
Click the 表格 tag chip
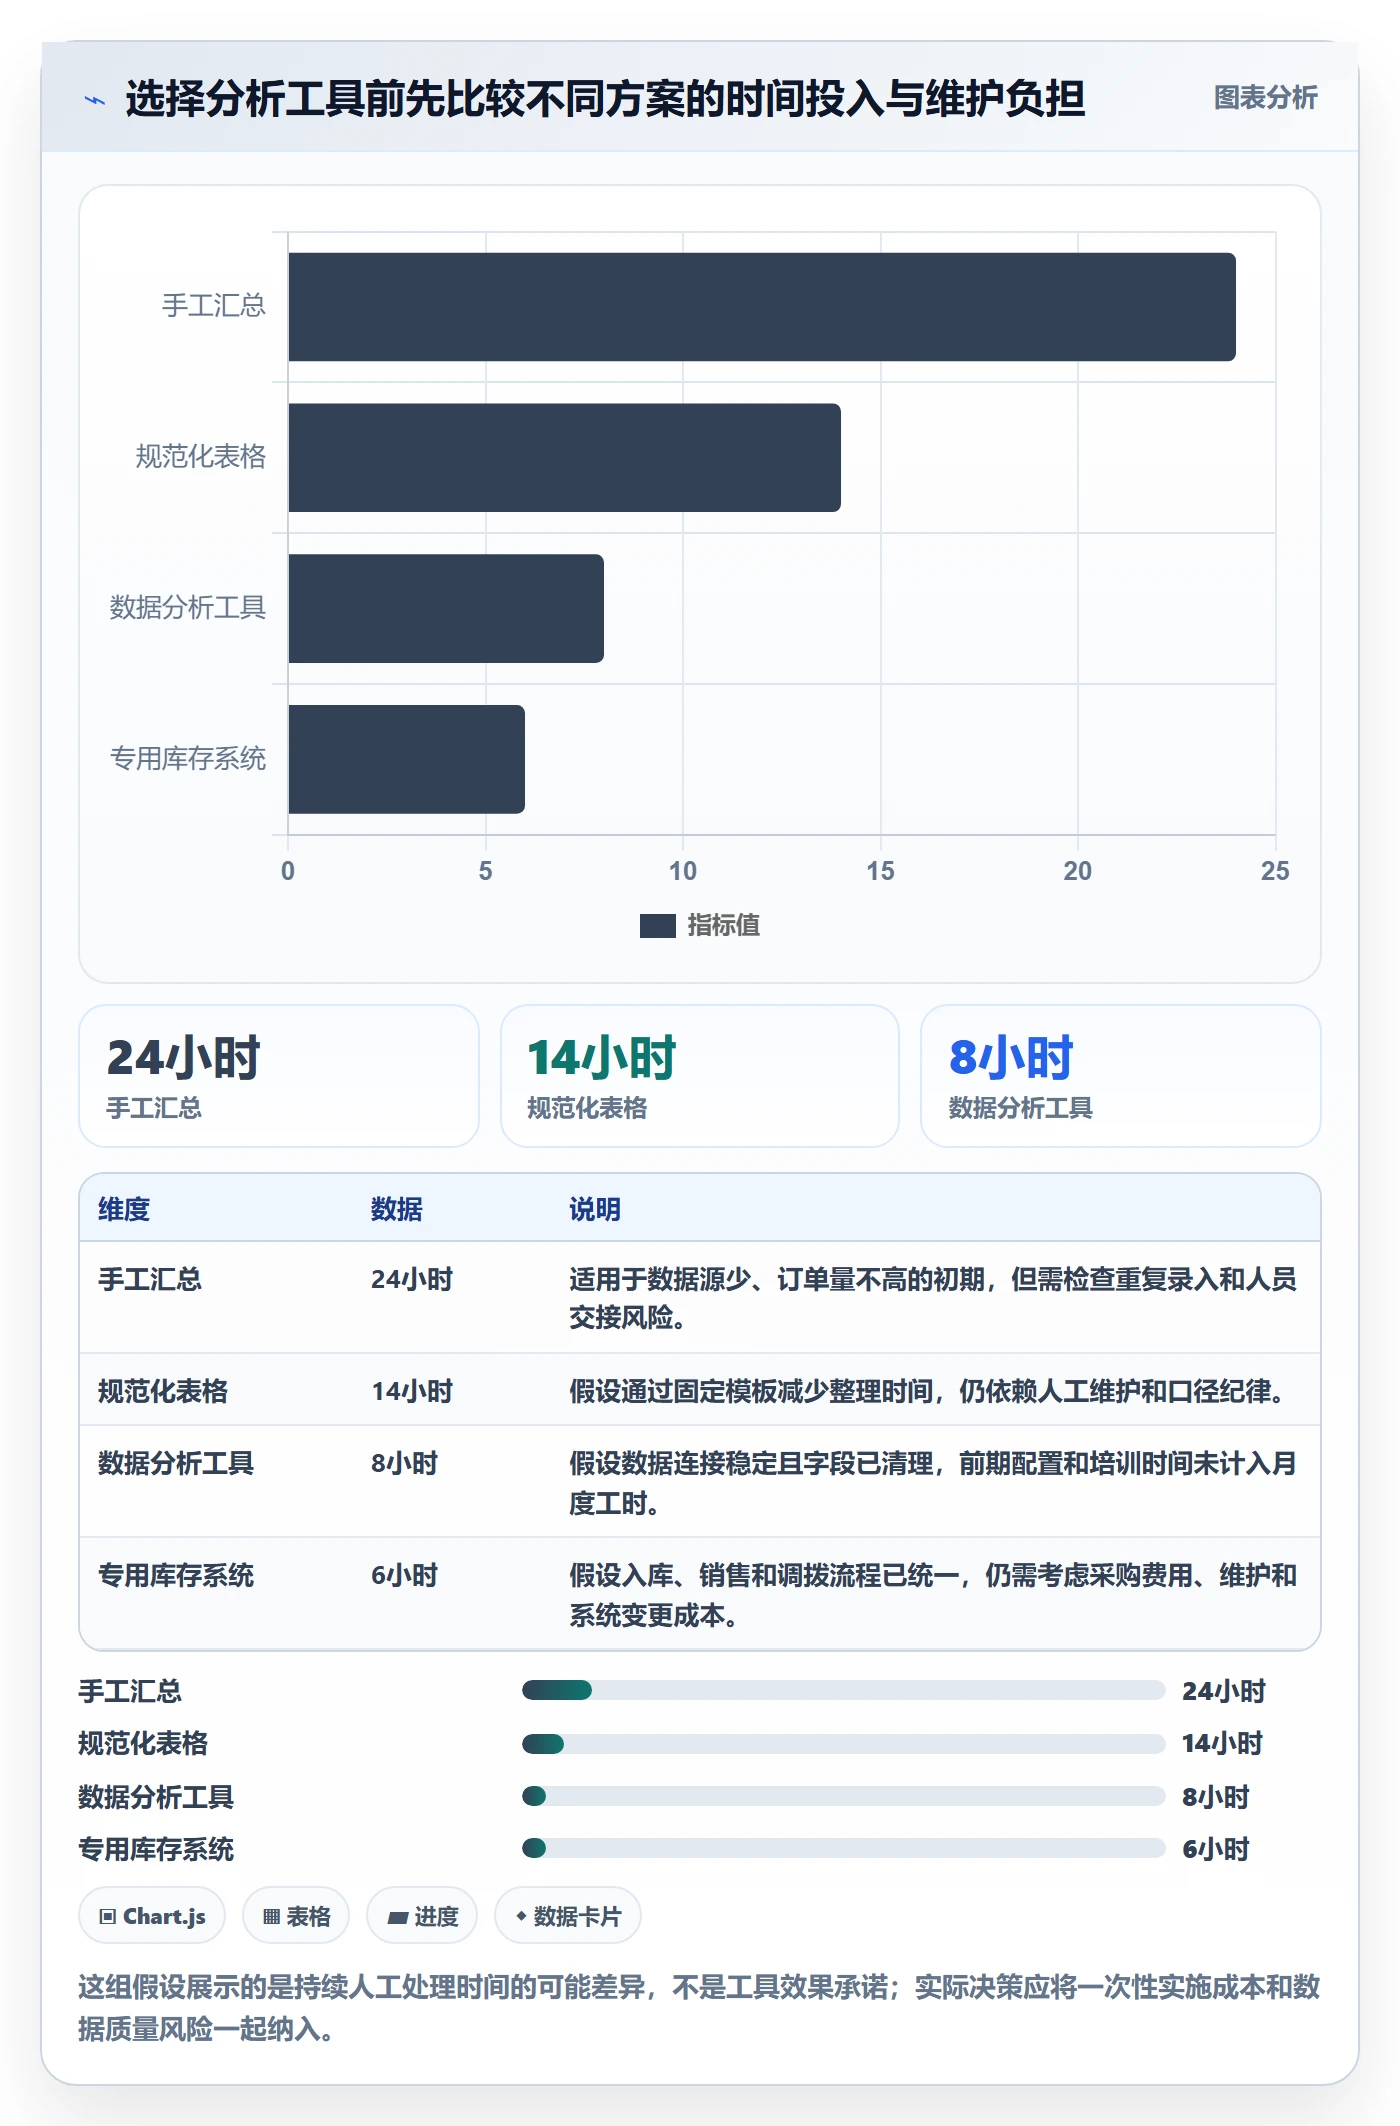click(296, 1916)
